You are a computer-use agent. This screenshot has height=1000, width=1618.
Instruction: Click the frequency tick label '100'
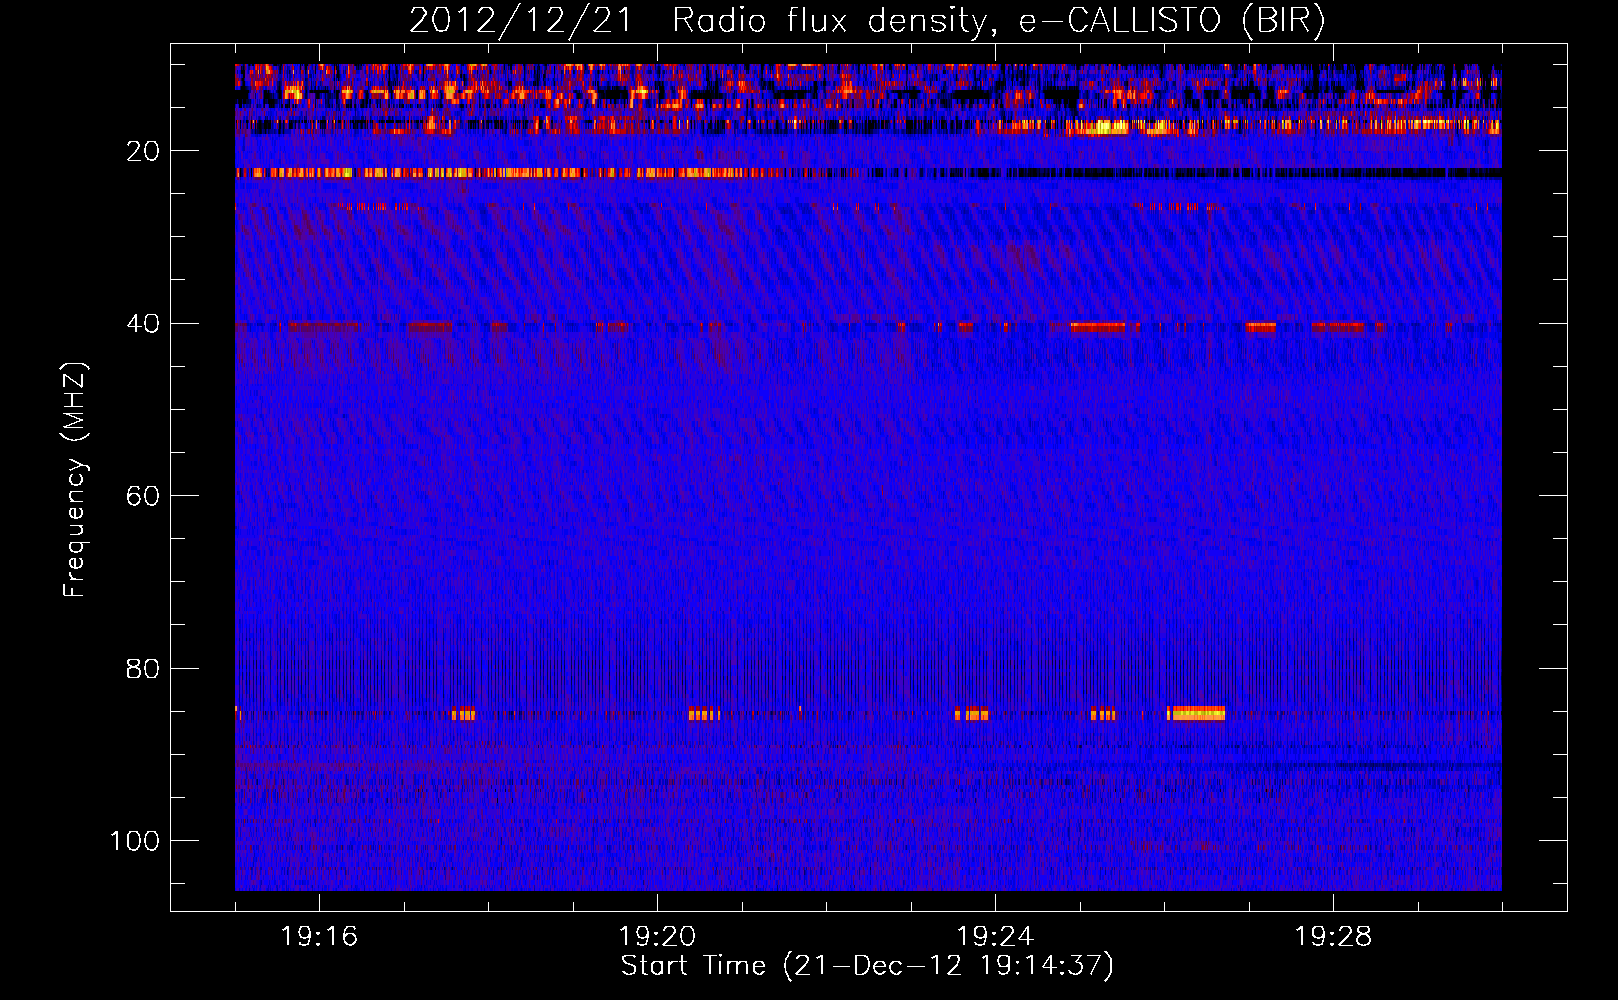(x=135, y=841)
